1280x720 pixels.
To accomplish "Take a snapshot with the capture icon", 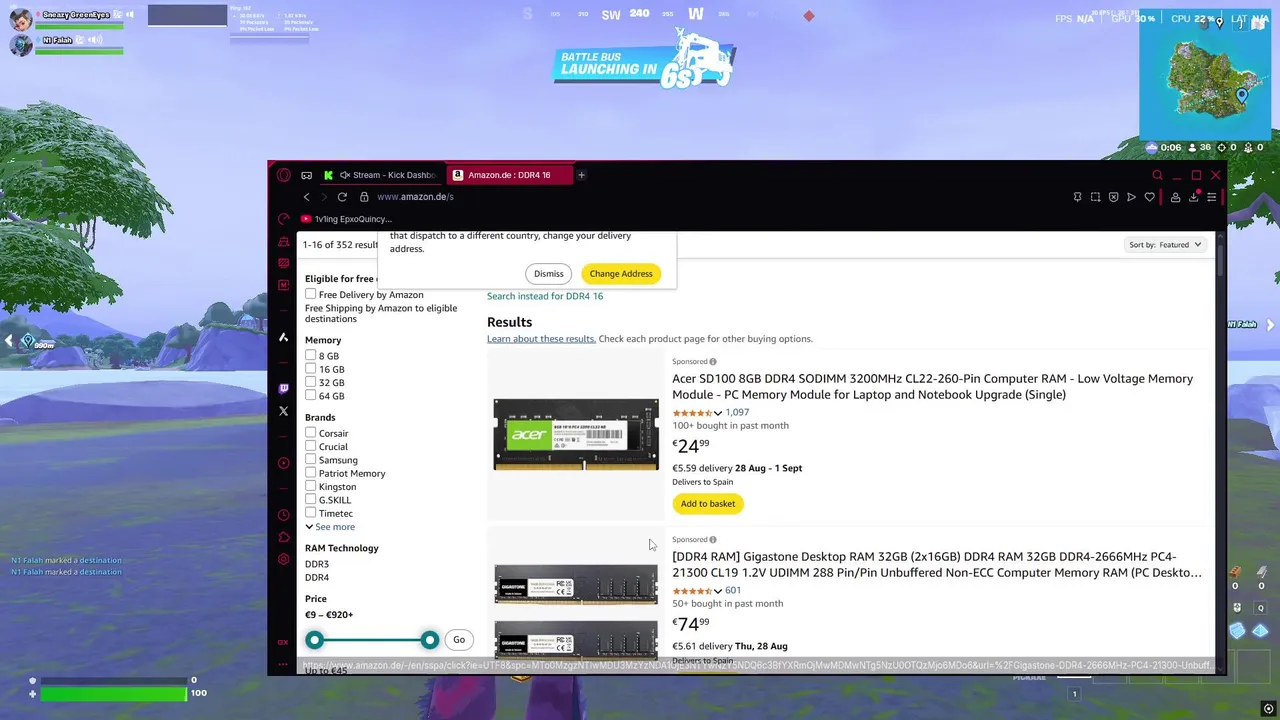I will (x=1095, y=197).
